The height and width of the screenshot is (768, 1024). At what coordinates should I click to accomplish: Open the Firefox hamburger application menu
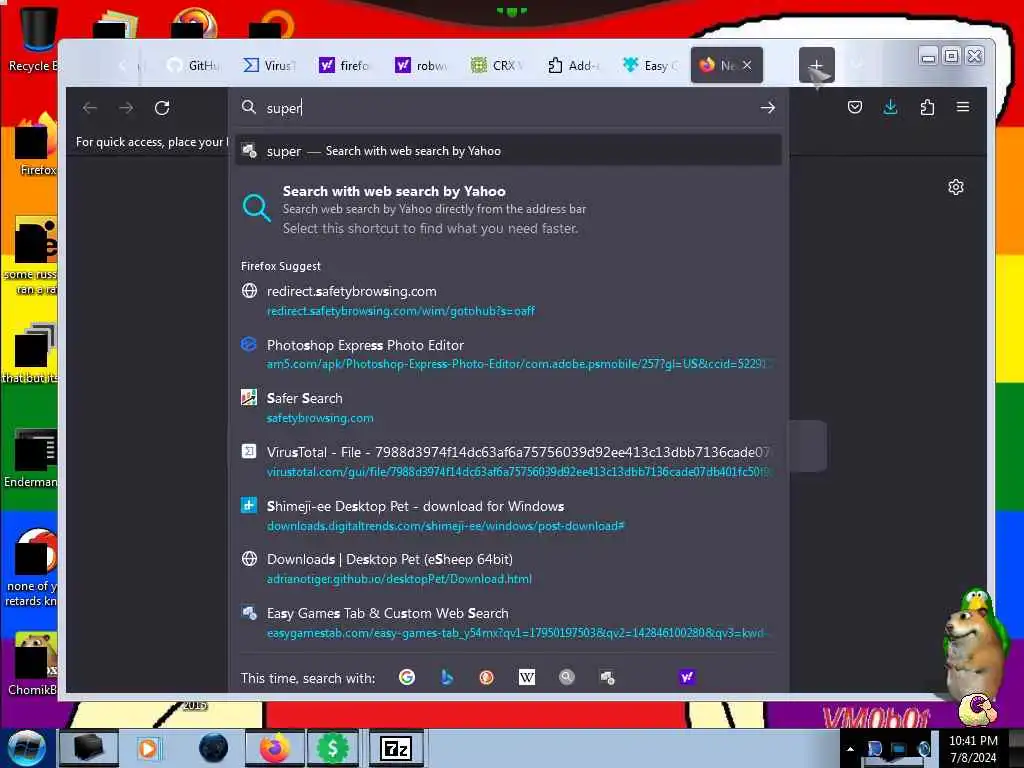coord(963,107)
